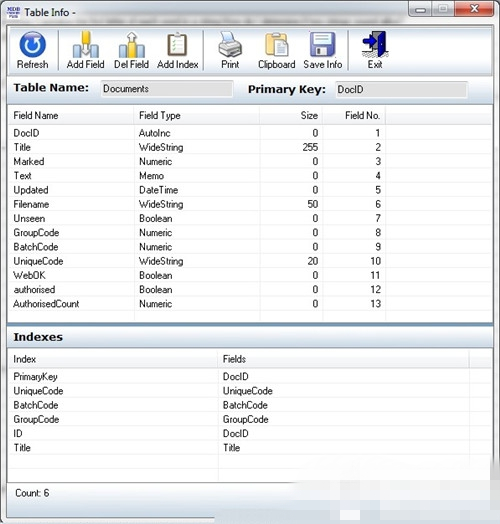This screenshot has width=500, height=524.
Task: Click the Index column header
Action: point(113,359)
